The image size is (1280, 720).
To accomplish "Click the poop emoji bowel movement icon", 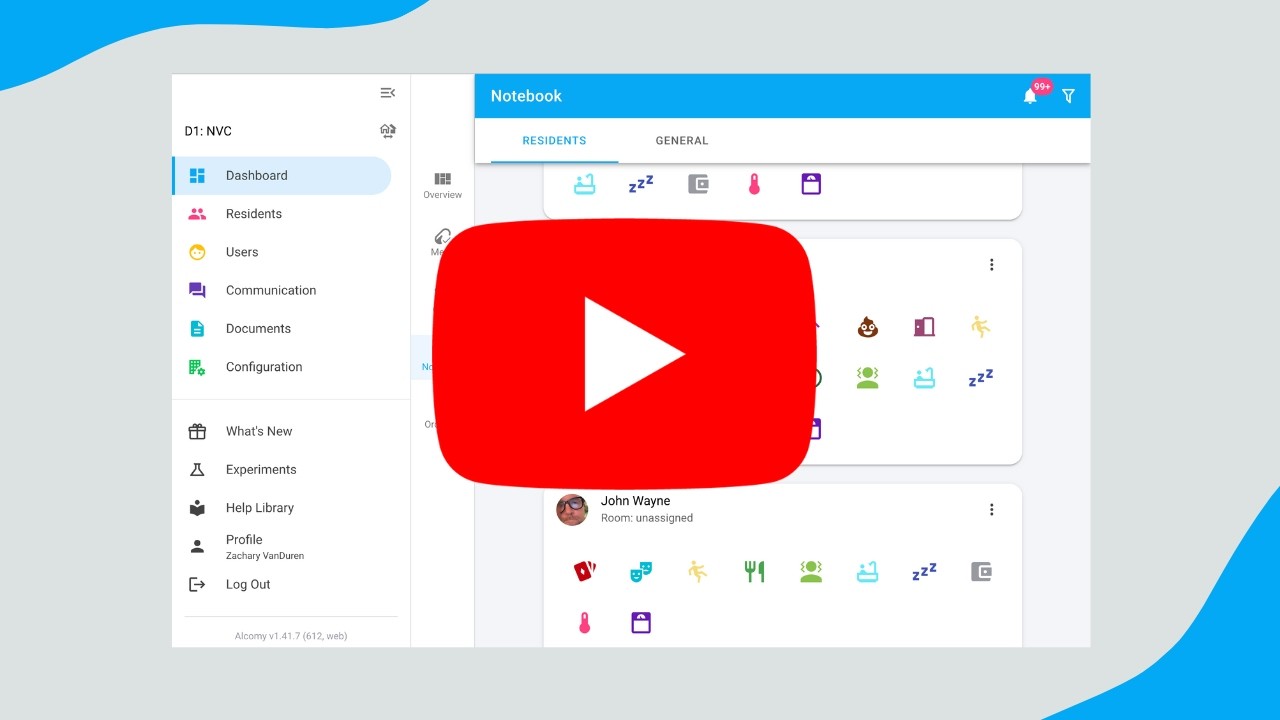I will click(x=867, y=327).
